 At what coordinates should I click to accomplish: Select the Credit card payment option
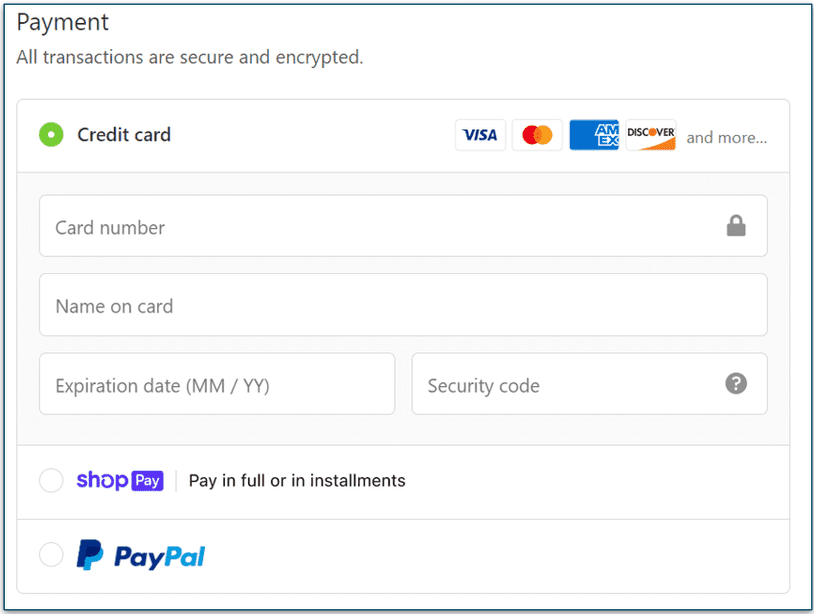(51, 135)
